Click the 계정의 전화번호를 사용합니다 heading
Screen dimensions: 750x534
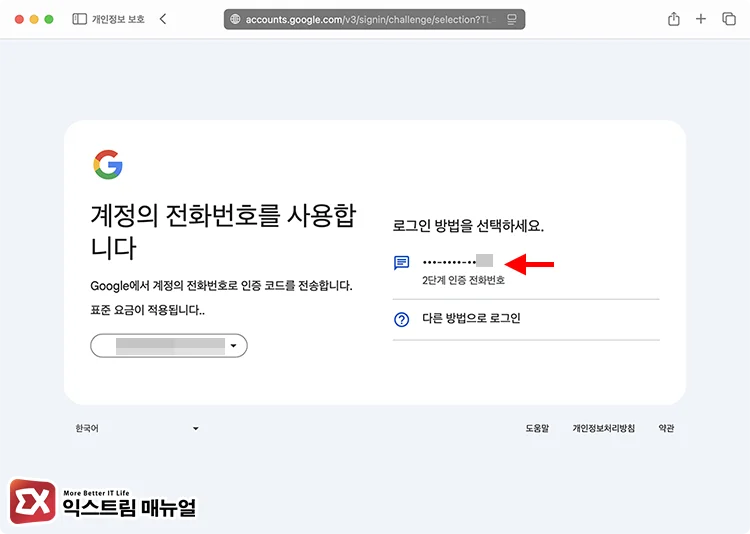223,232
